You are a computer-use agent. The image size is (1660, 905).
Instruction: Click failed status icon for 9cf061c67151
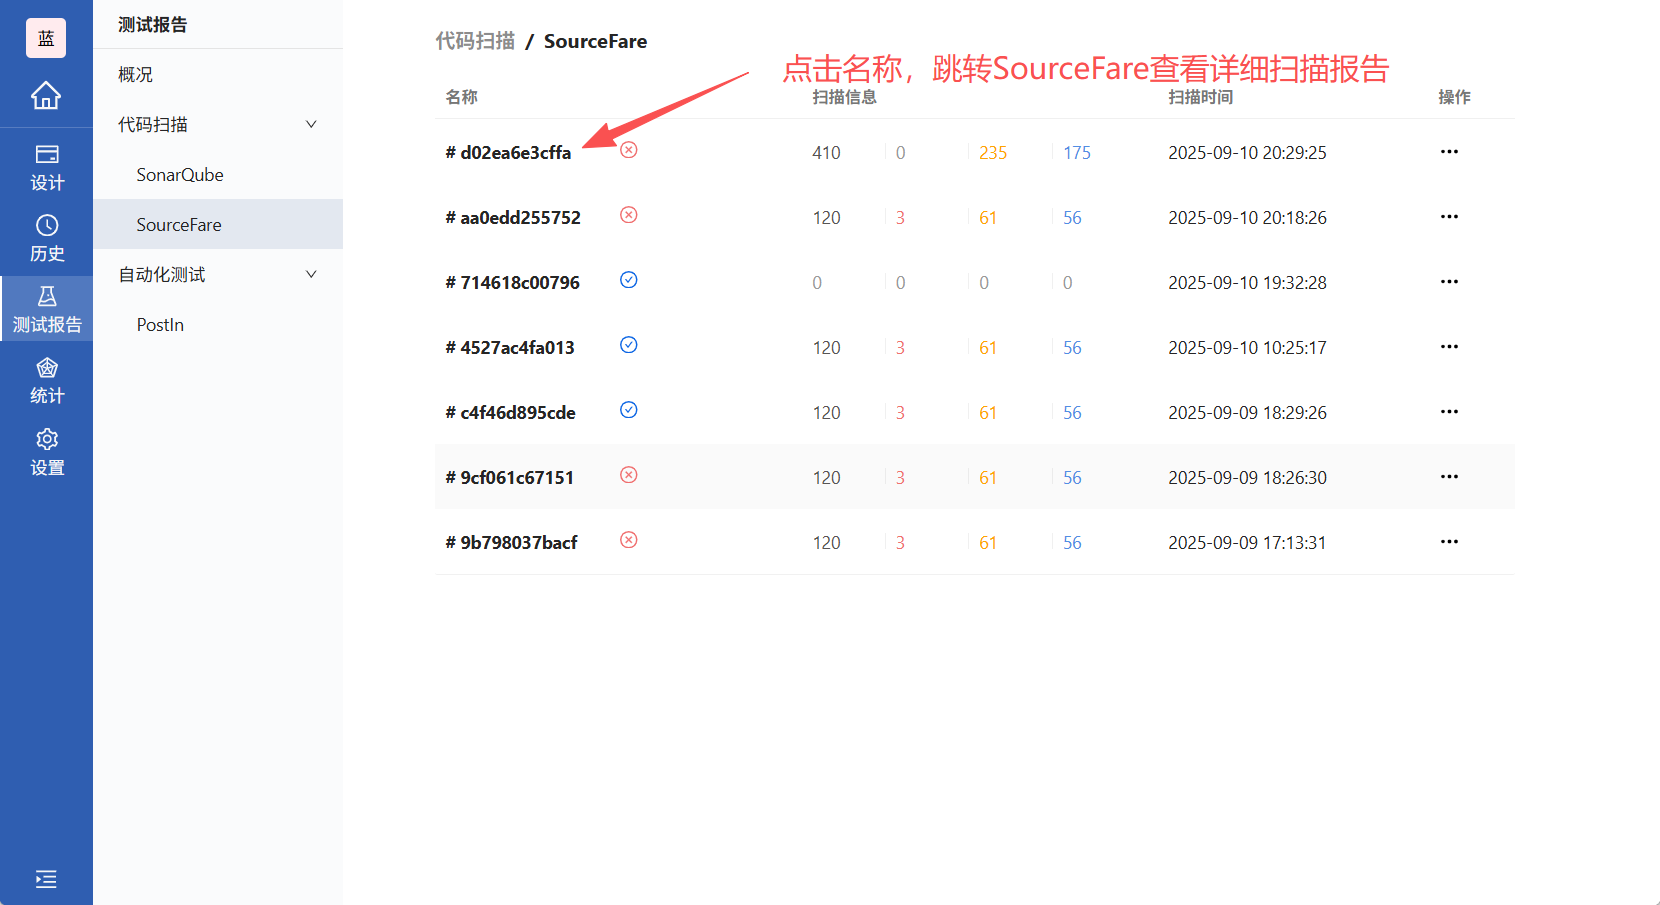coord(629,475)
